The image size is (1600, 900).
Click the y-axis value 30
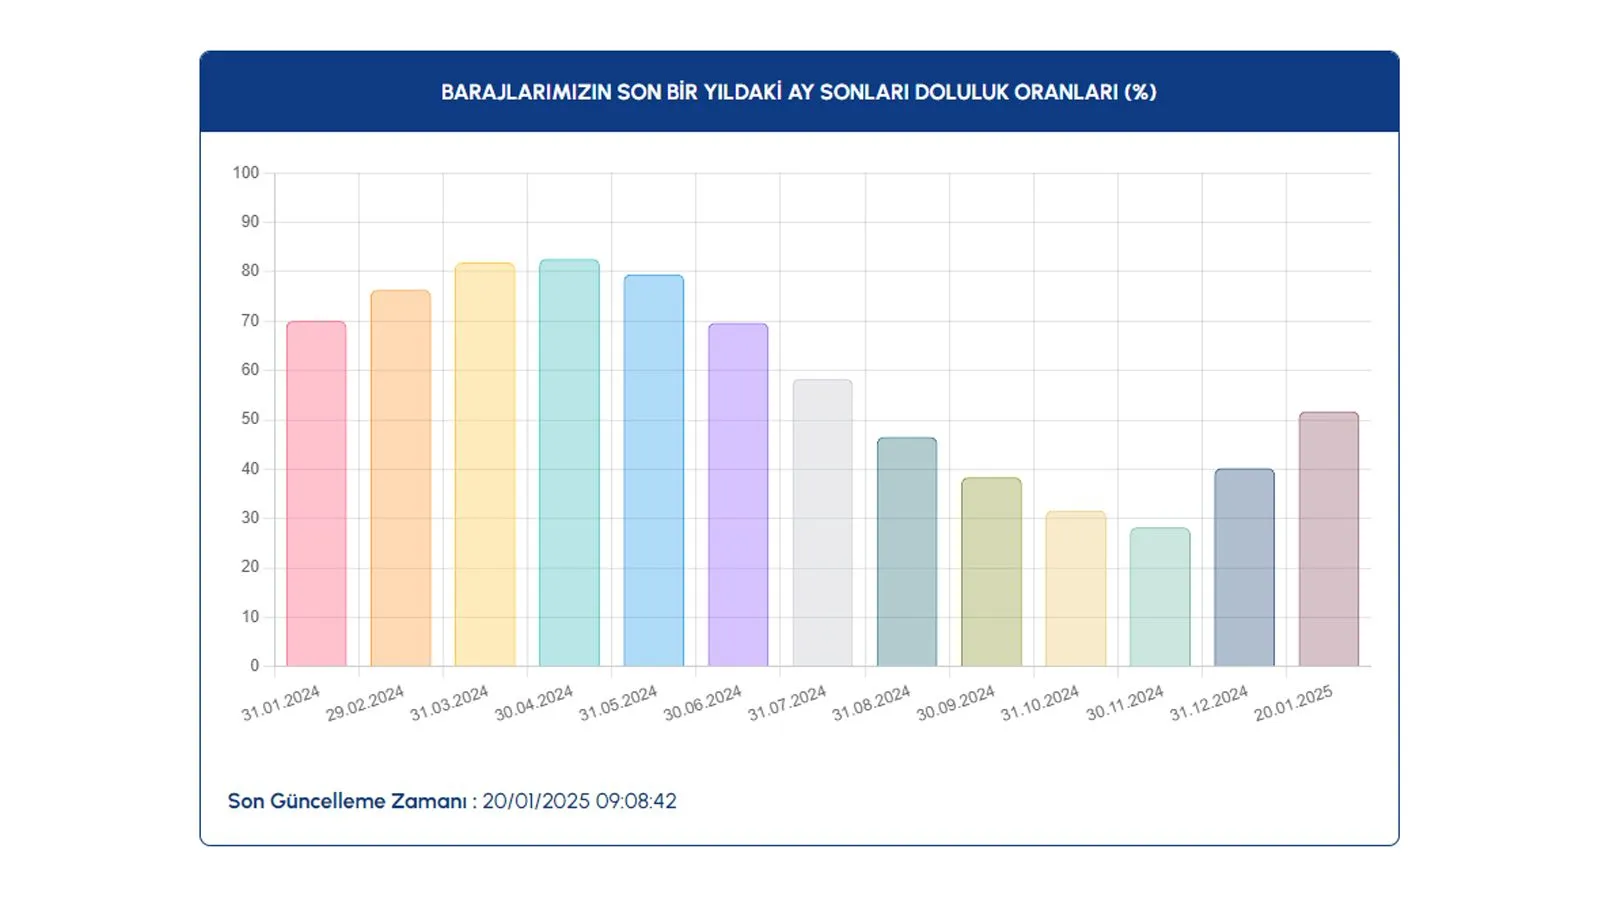(x=250, y=518)
